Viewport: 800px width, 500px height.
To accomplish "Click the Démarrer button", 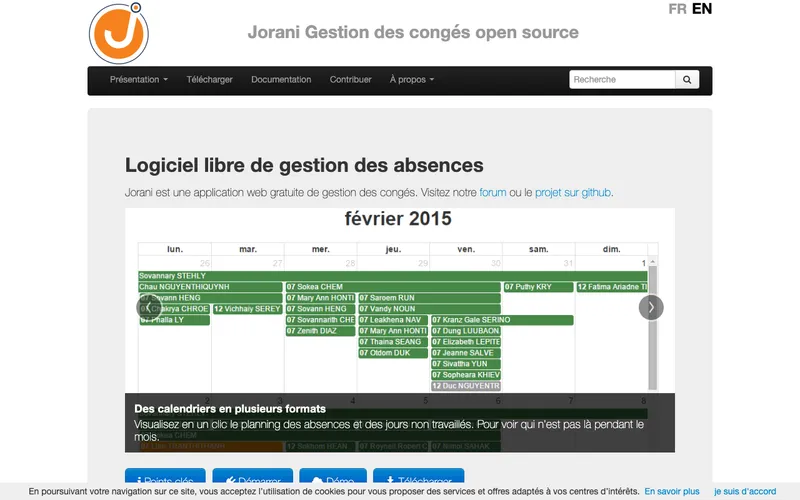I will pyautogui.click(x=253, y=477).
